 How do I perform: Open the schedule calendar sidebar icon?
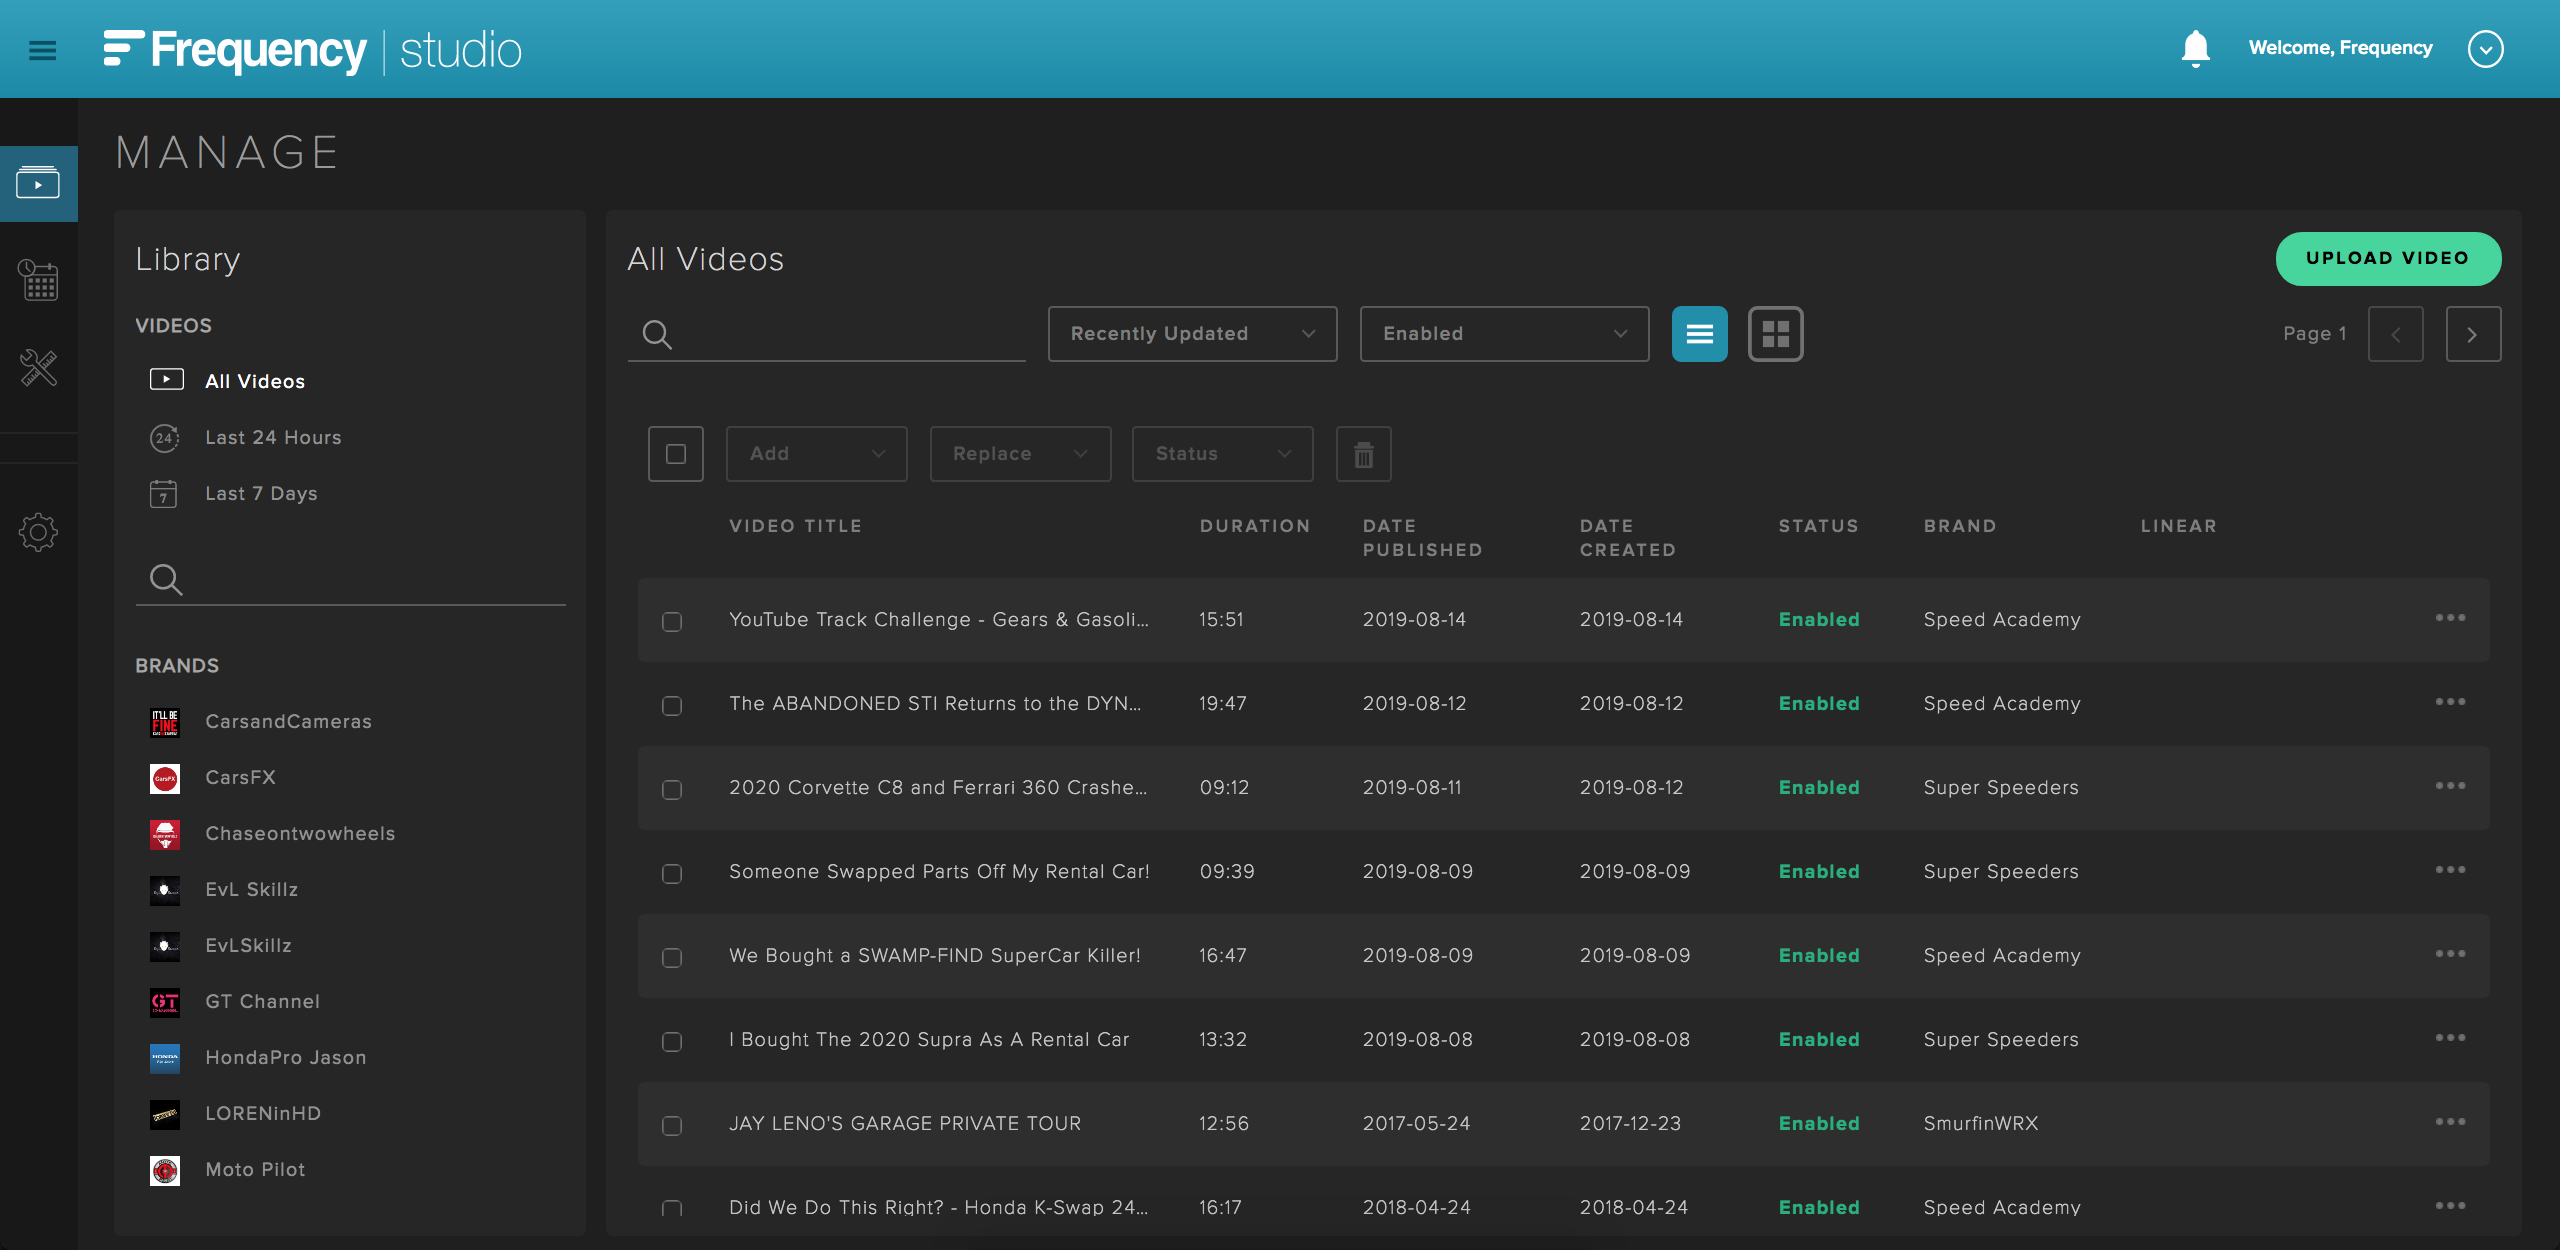(x=38, y=279)
